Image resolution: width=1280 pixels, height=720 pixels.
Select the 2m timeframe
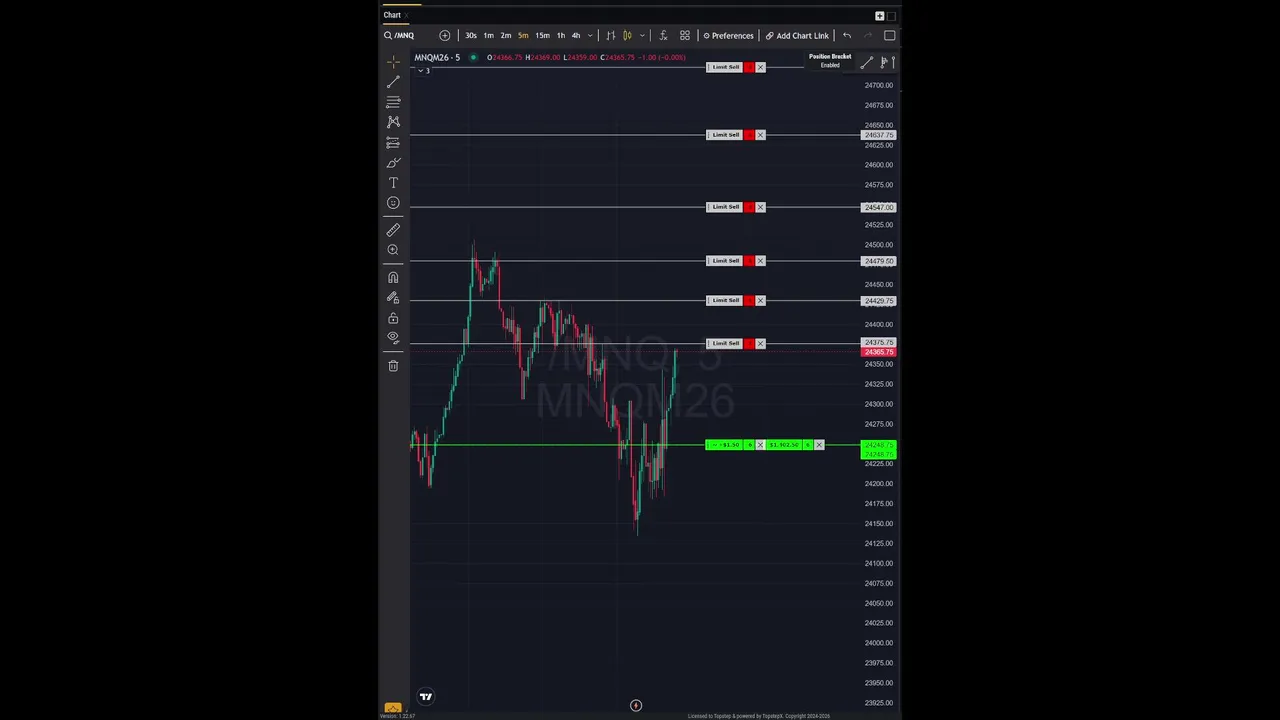click(506, 36)
